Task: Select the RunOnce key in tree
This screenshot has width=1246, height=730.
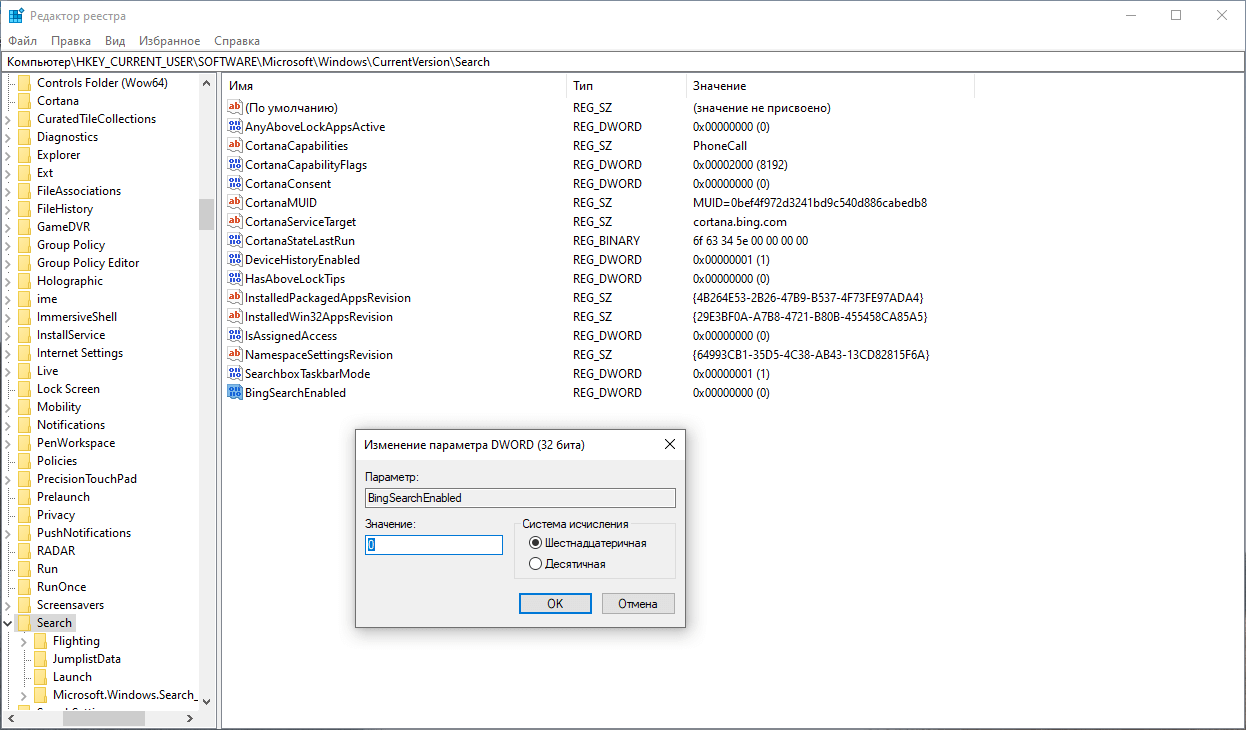Action: coord(61,587)
